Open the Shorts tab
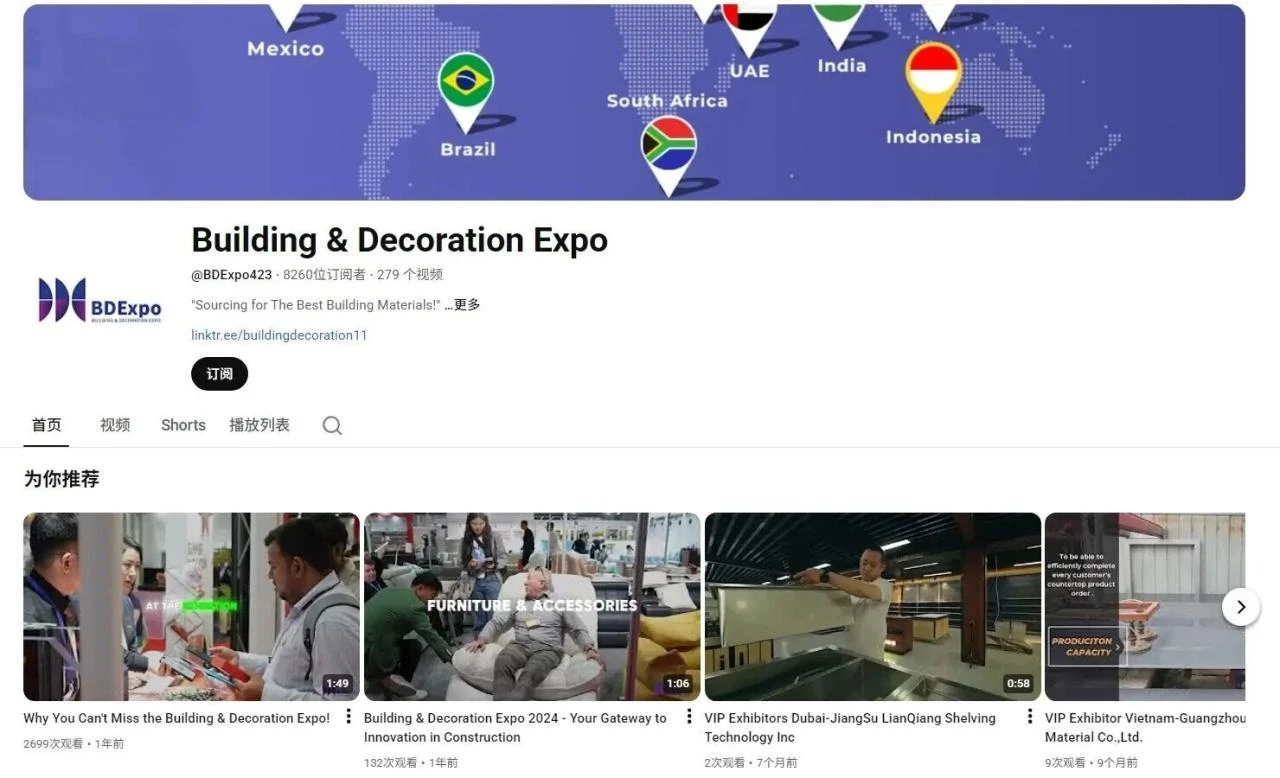1280x778 pixels. [183, 425]
